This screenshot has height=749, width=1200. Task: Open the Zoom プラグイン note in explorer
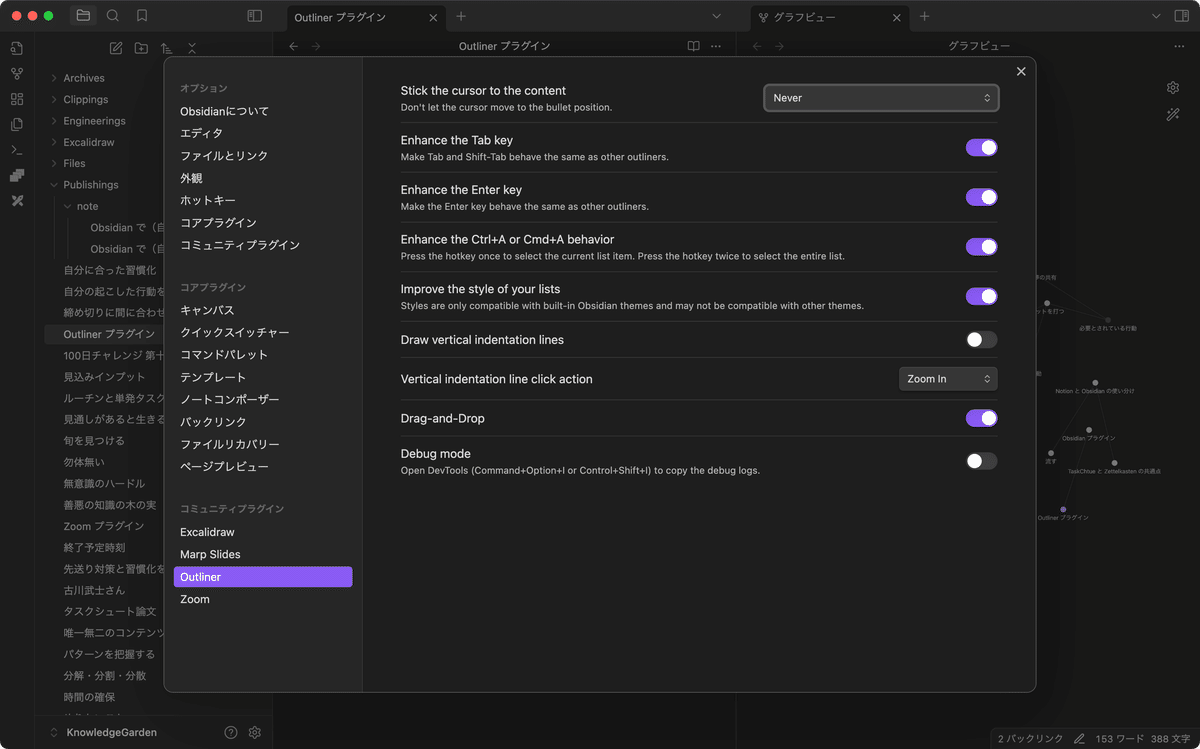point(103,526)
